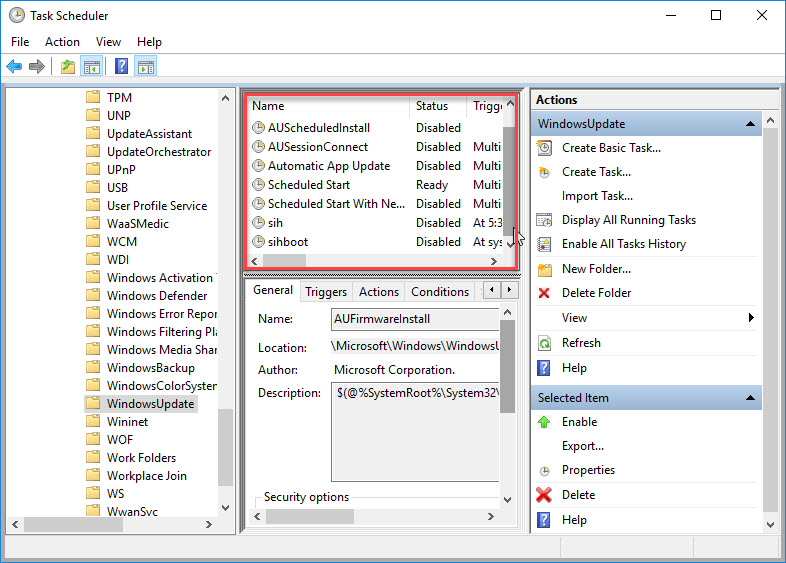Click the Description text box
Screen dimensions: 786x563
(415, 432)
